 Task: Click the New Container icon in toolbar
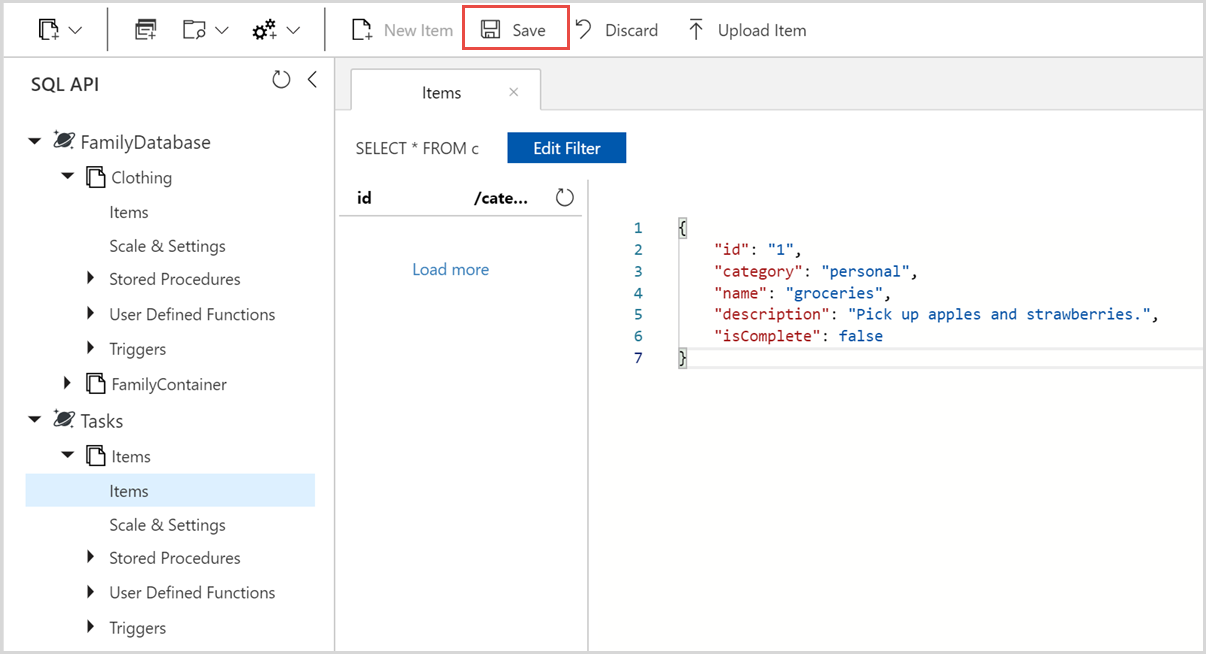(48, 30)
